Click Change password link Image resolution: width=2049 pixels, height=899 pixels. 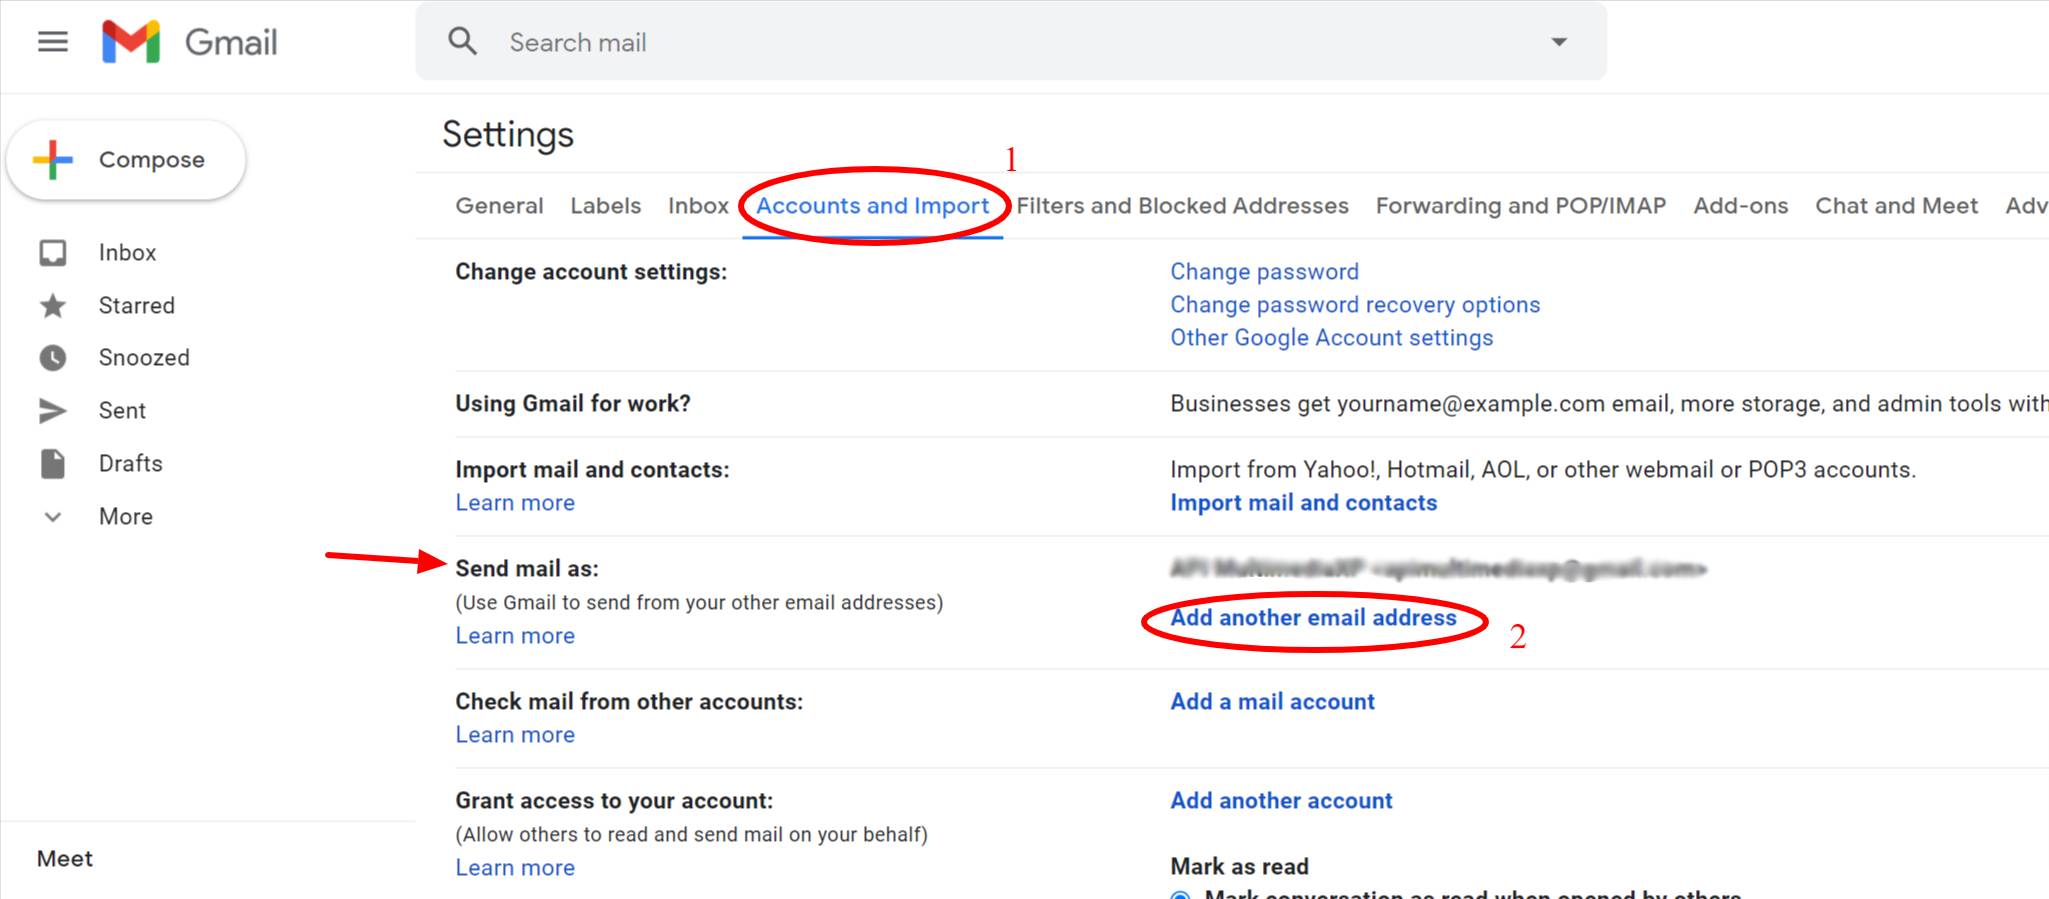[1264, 272]
